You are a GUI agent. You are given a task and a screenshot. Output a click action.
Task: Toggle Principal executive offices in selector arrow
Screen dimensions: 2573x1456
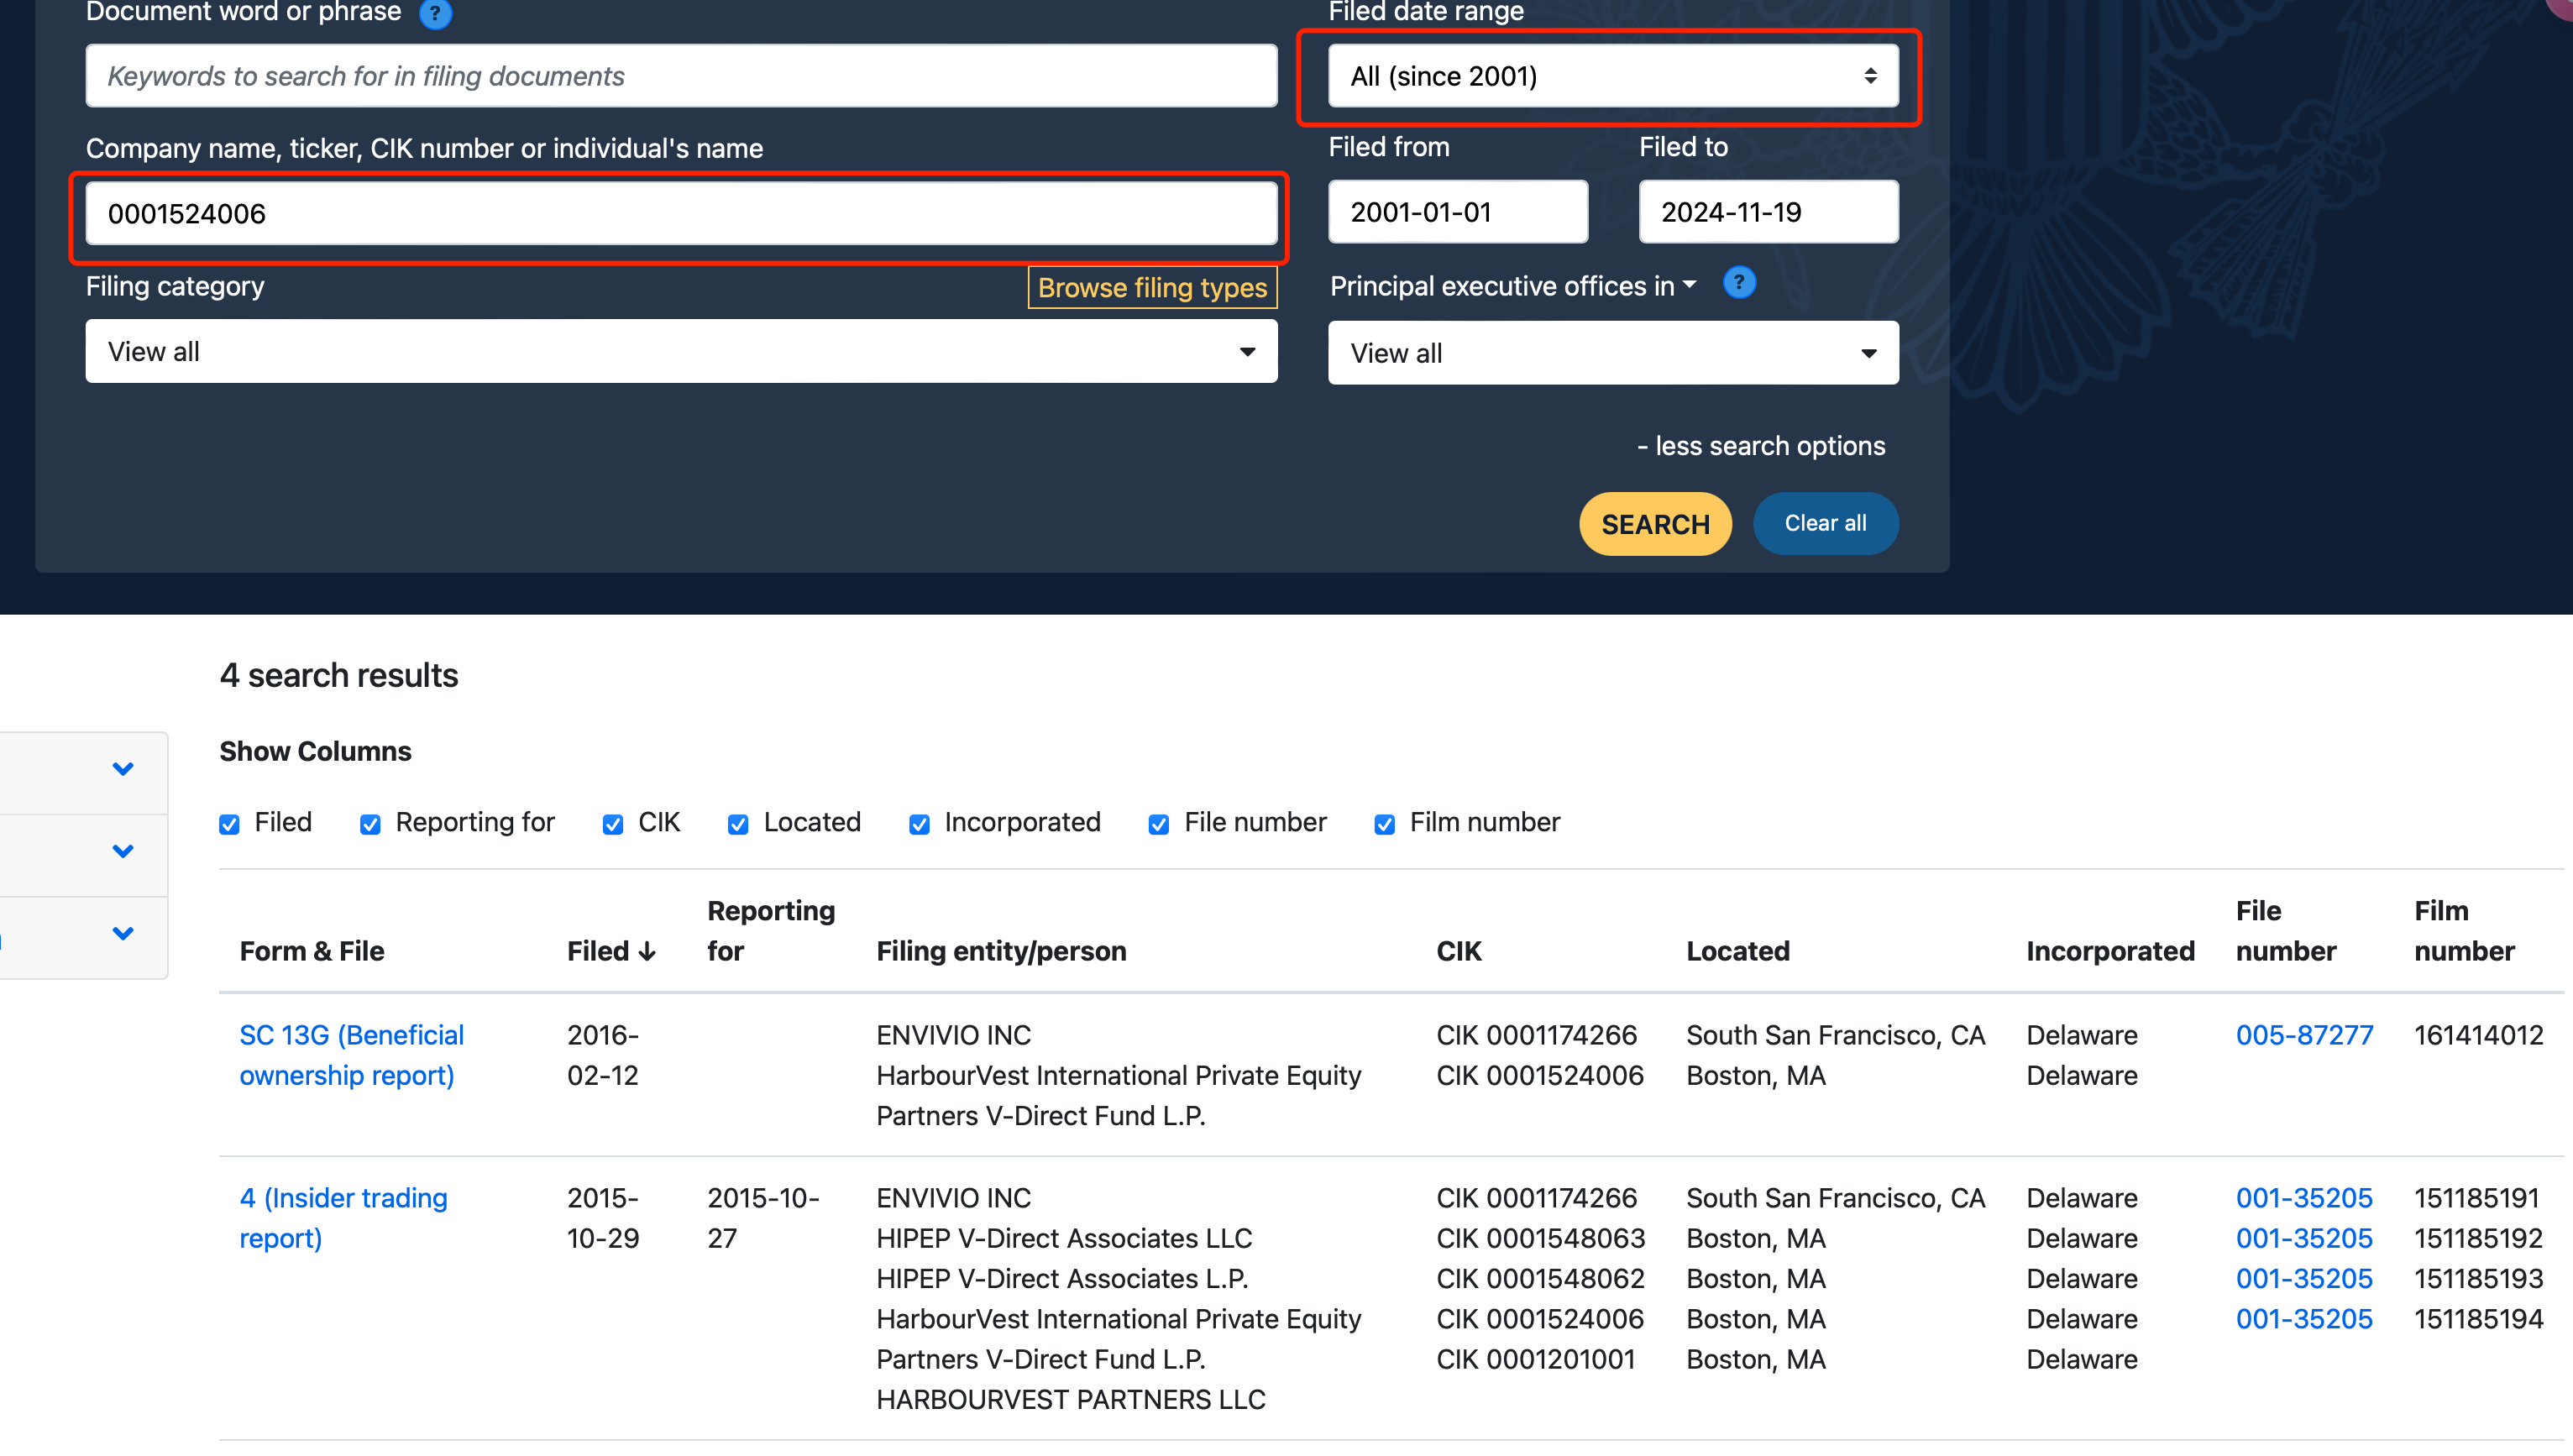coord(1690,285)
